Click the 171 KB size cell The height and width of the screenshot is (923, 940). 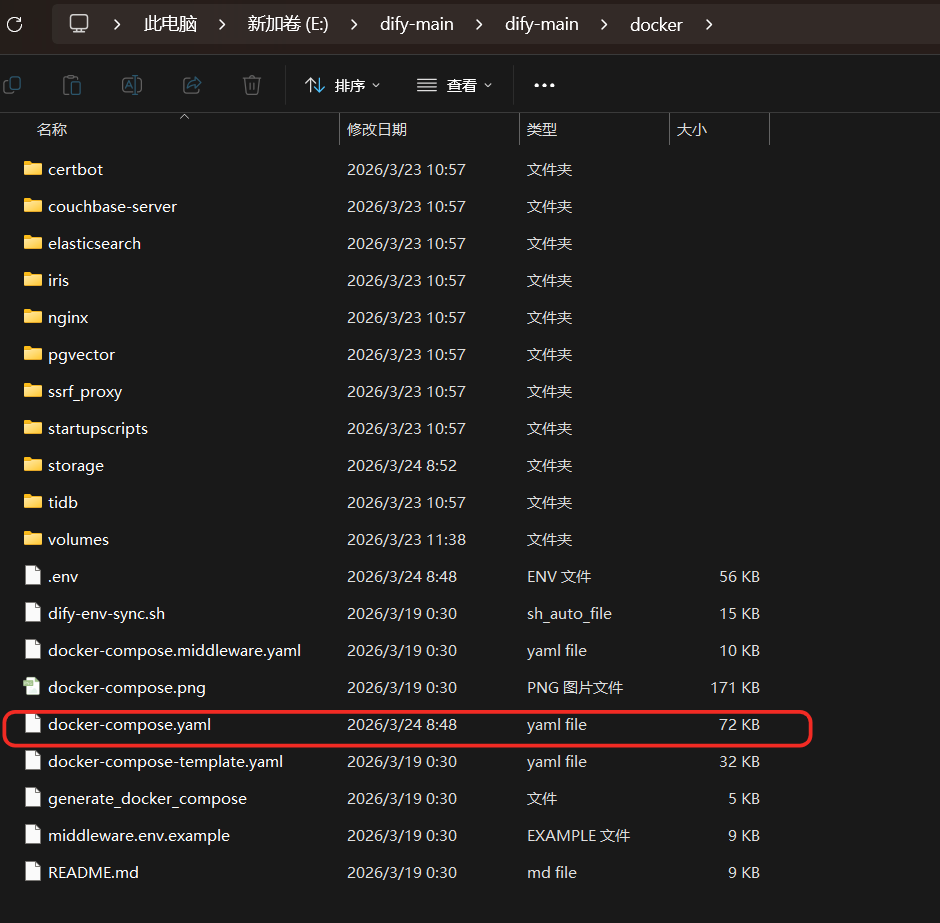[735, 687]
